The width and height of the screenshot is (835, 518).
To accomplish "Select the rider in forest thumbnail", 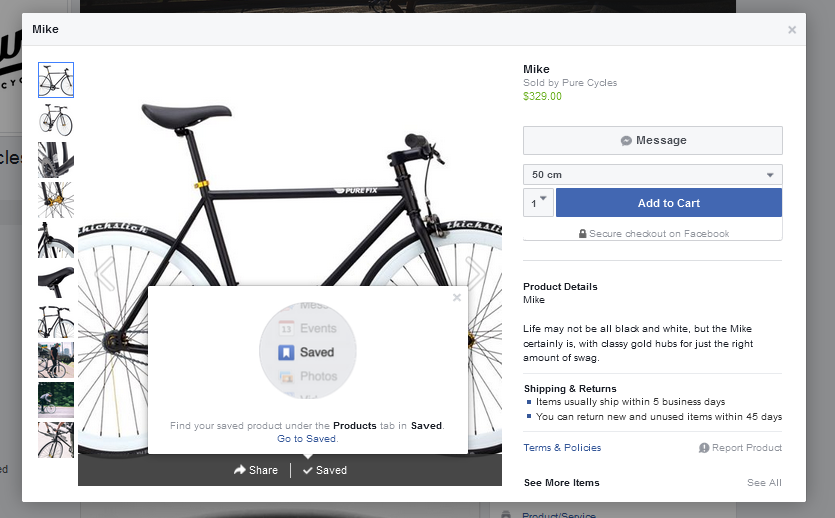I will (x=56, y=400).
